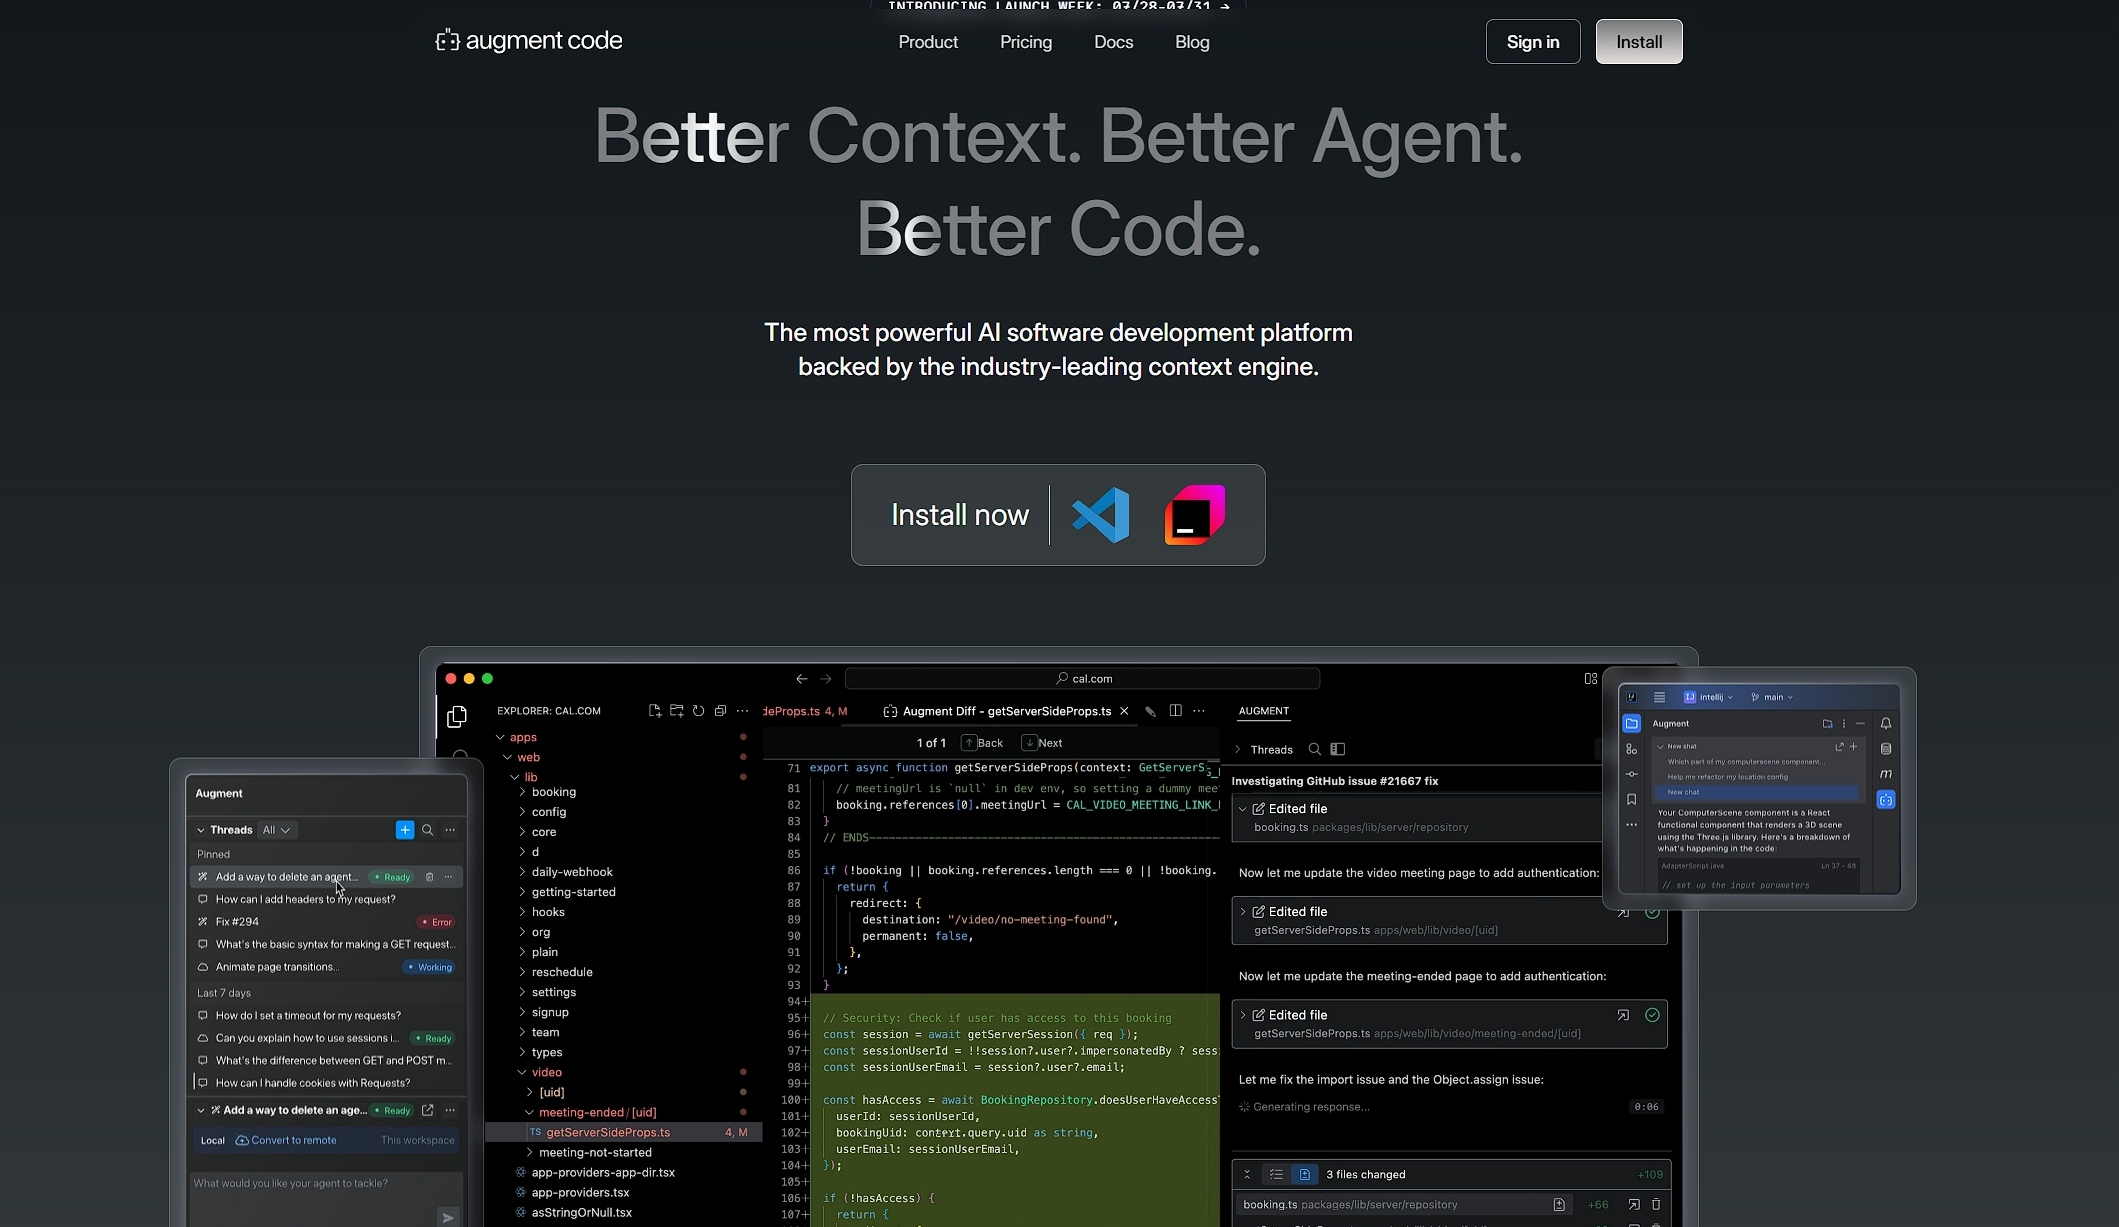Click the Install button in header
Viewport: 2119px width, 1227px height.
click(x=1639, y=42)
